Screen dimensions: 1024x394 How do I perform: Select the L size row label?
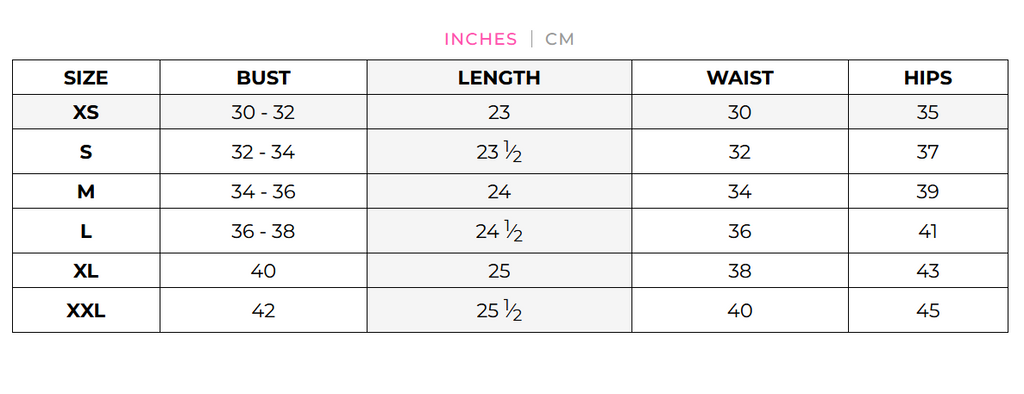[86, 231]
